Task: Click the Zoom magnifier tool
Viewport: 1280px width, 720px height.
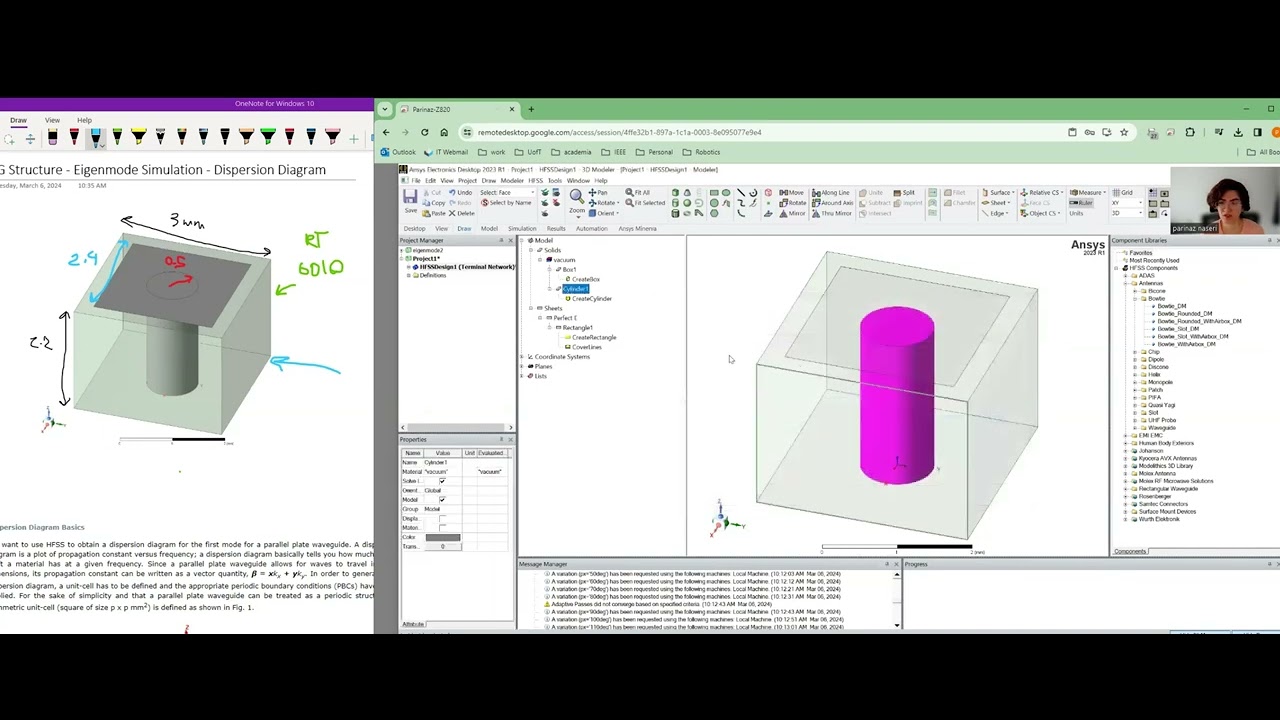Action: (x=576, y=199)
